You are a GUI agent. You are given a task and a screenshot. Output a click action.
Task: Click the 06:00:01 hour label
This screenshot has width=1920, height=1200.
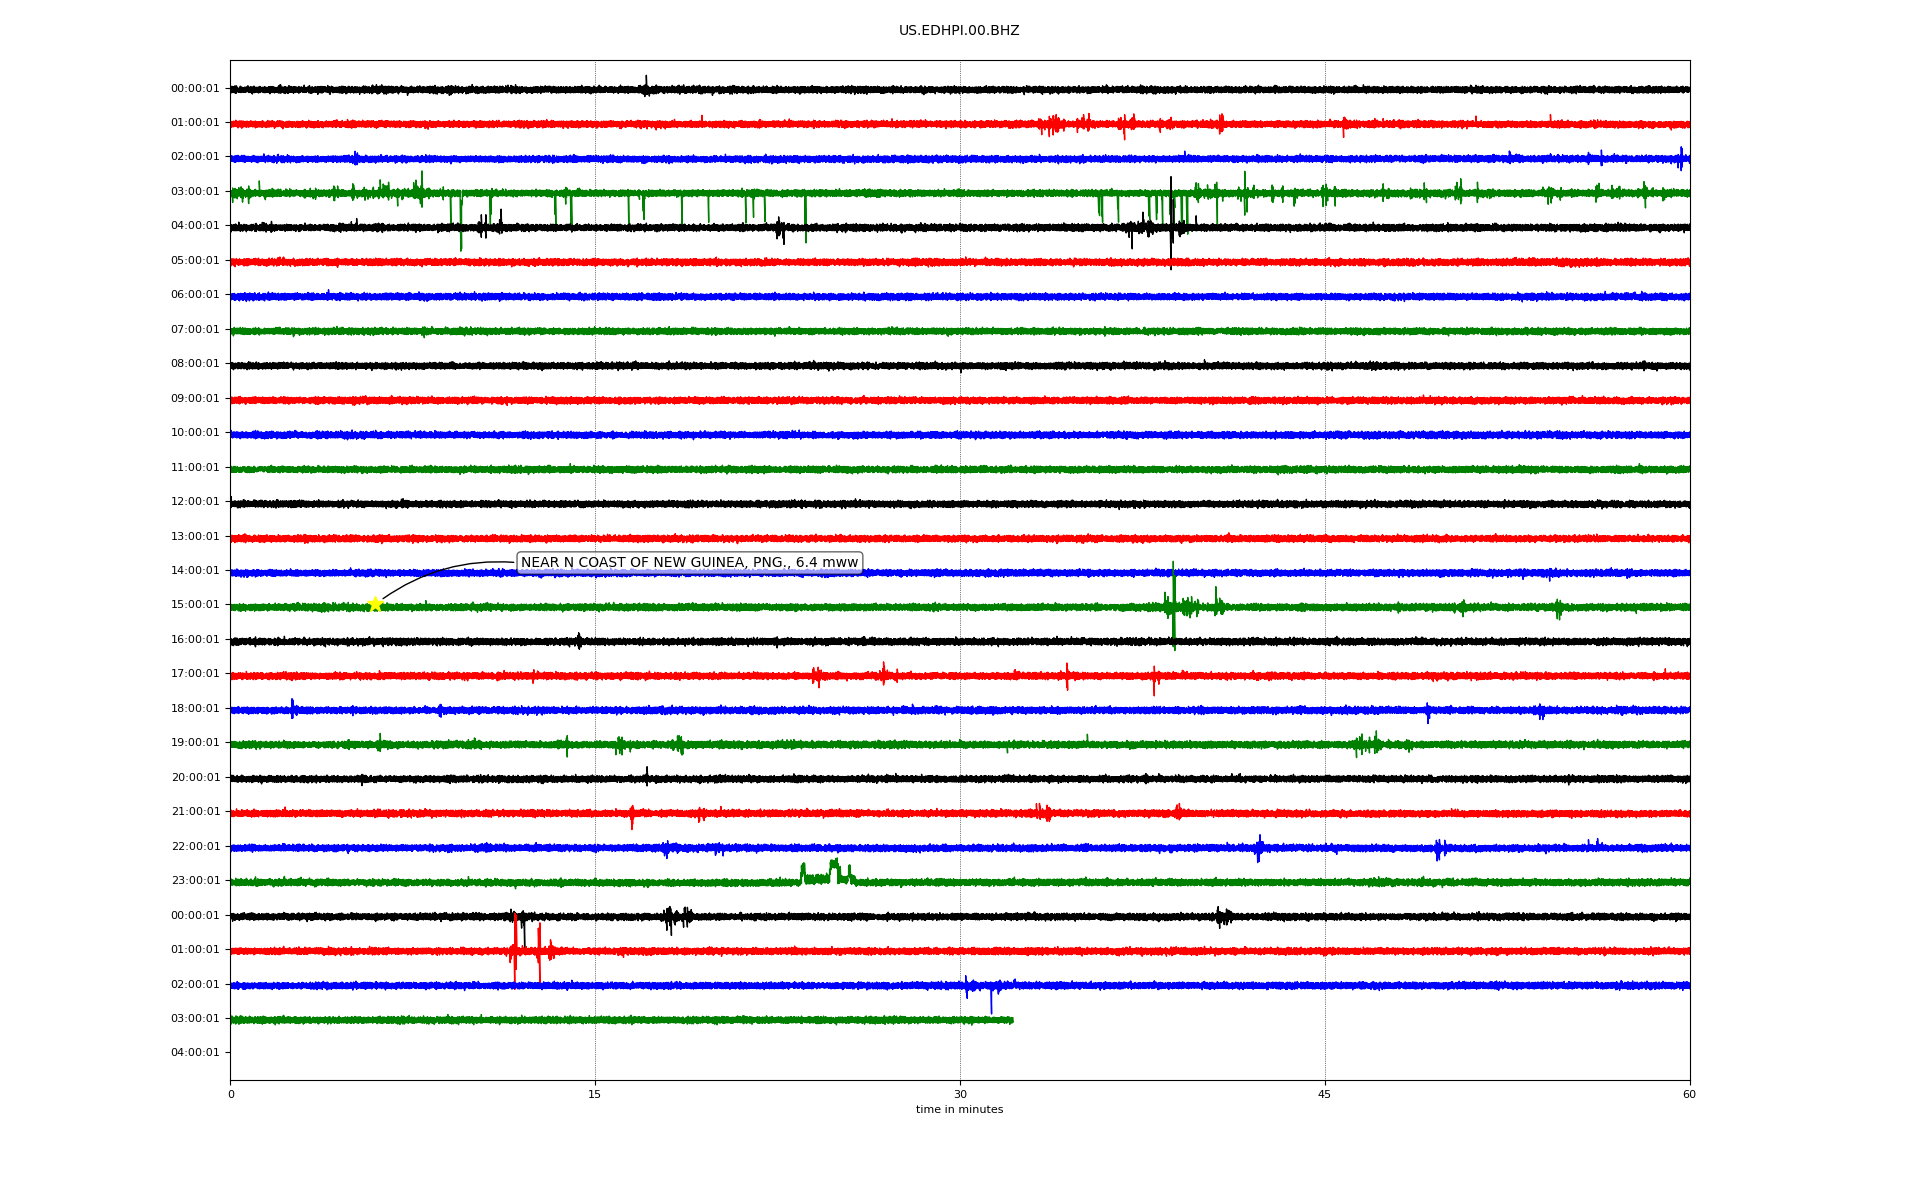point(195,295)
